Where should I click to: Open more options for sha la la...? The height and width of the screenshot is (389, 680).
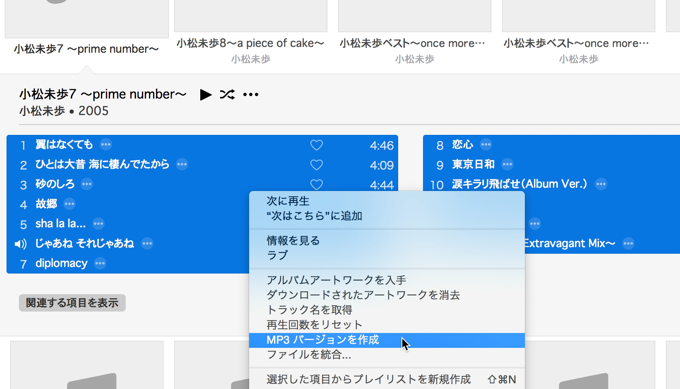(x=98, y=224)
